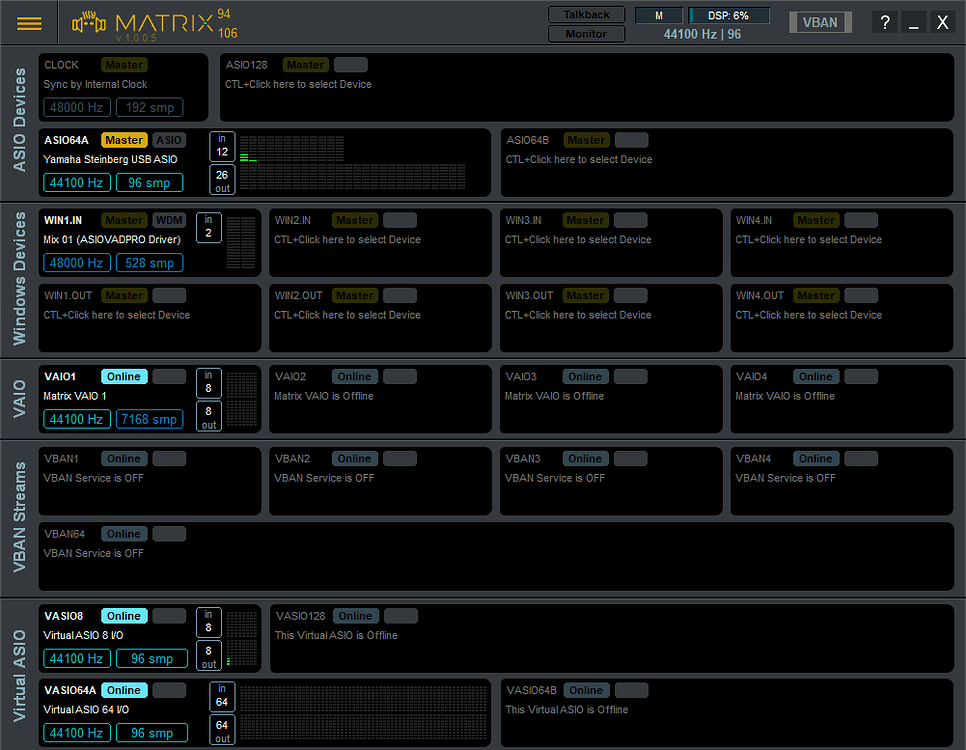The height and width of the screenshot is (750, 966).
Task: Toggle the ASIO badge on ASIO64A
Action: (x=168, y=139)
